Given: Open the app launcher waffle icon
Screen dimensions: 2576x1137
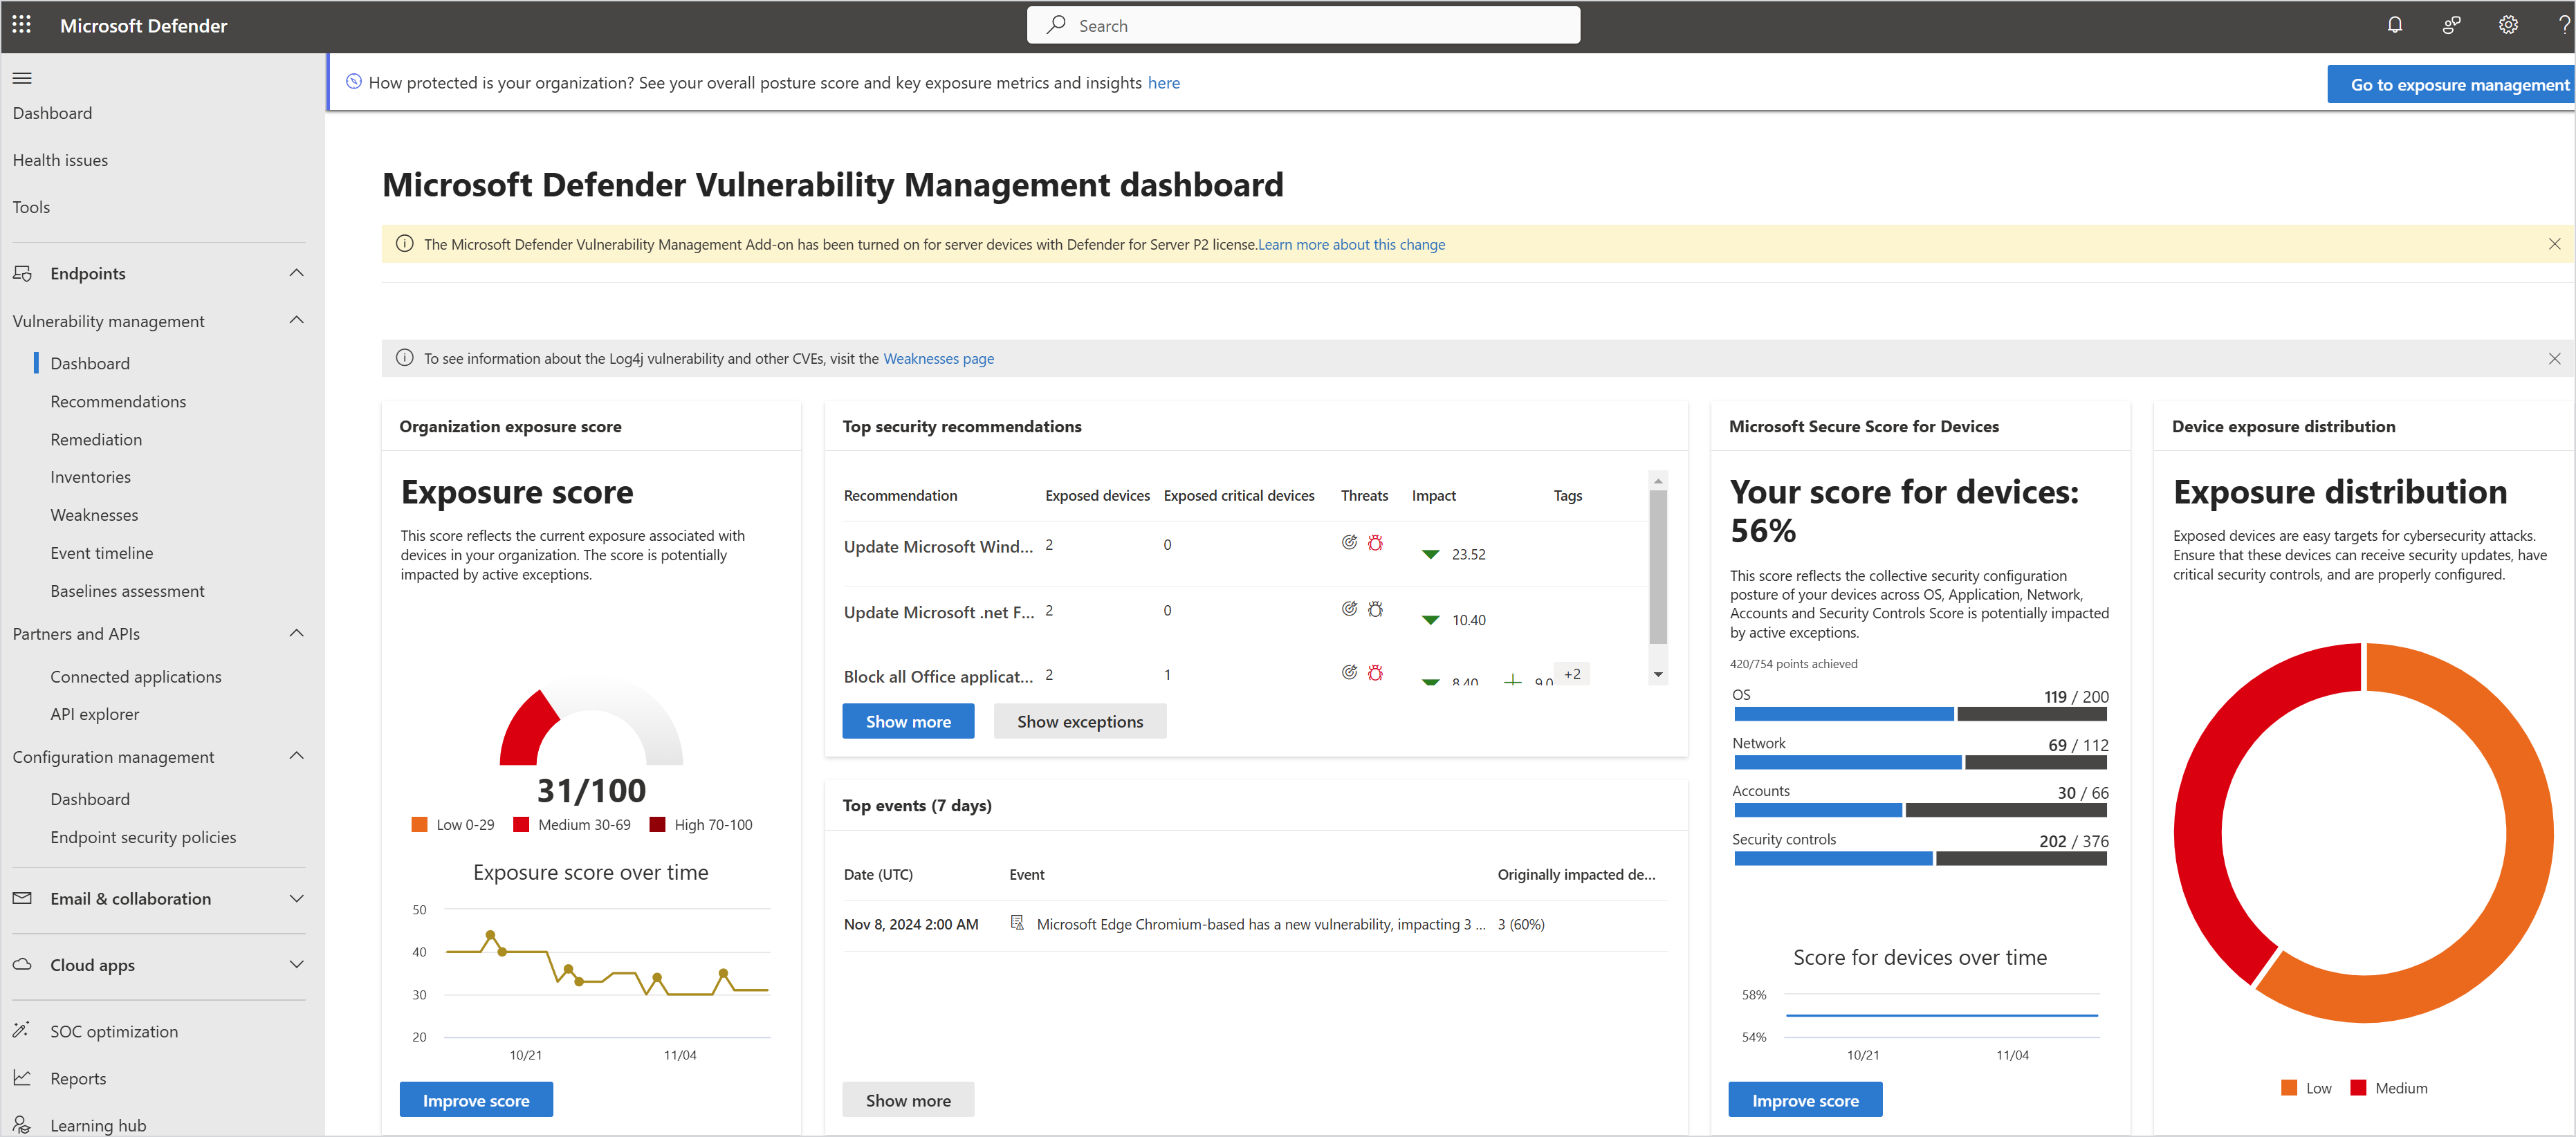Looking at the screenshot, I should tap(21, 25).
